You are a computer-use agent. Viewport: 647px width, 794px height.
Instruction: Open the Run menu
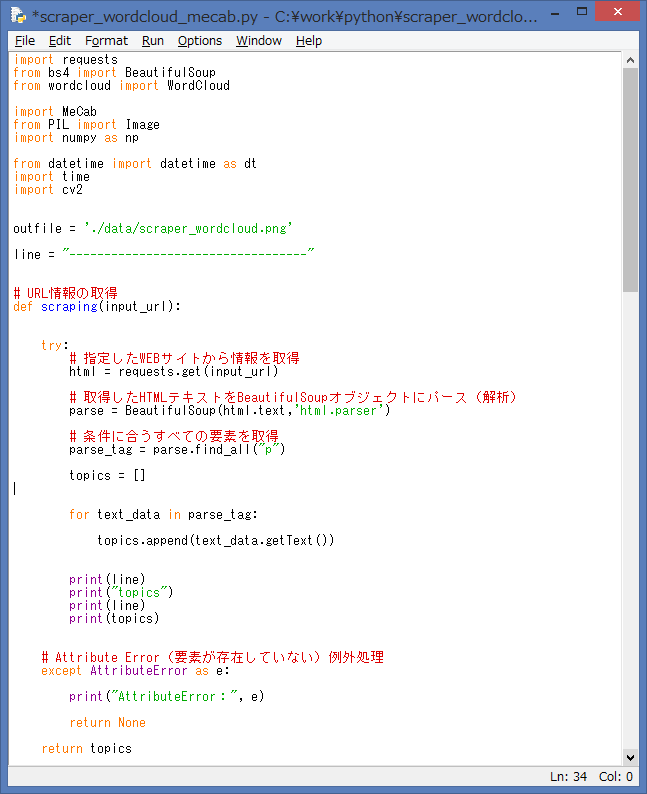(153, 40)
